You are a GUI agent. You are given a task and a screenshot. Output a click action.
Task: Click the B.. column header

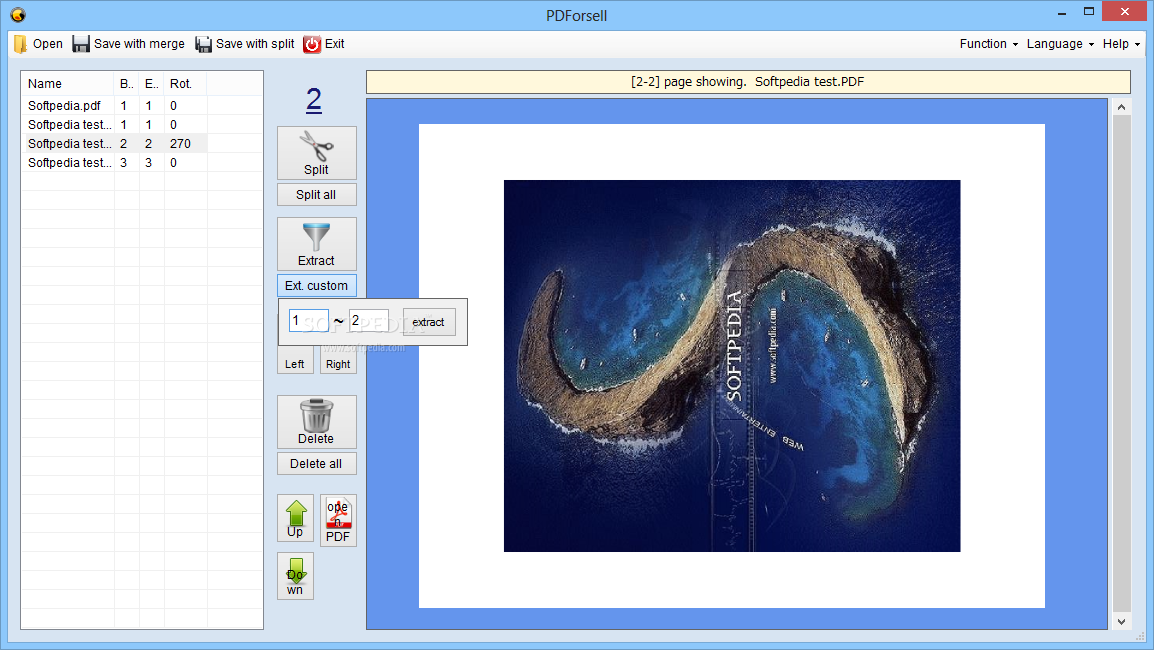tap(127, 84)
